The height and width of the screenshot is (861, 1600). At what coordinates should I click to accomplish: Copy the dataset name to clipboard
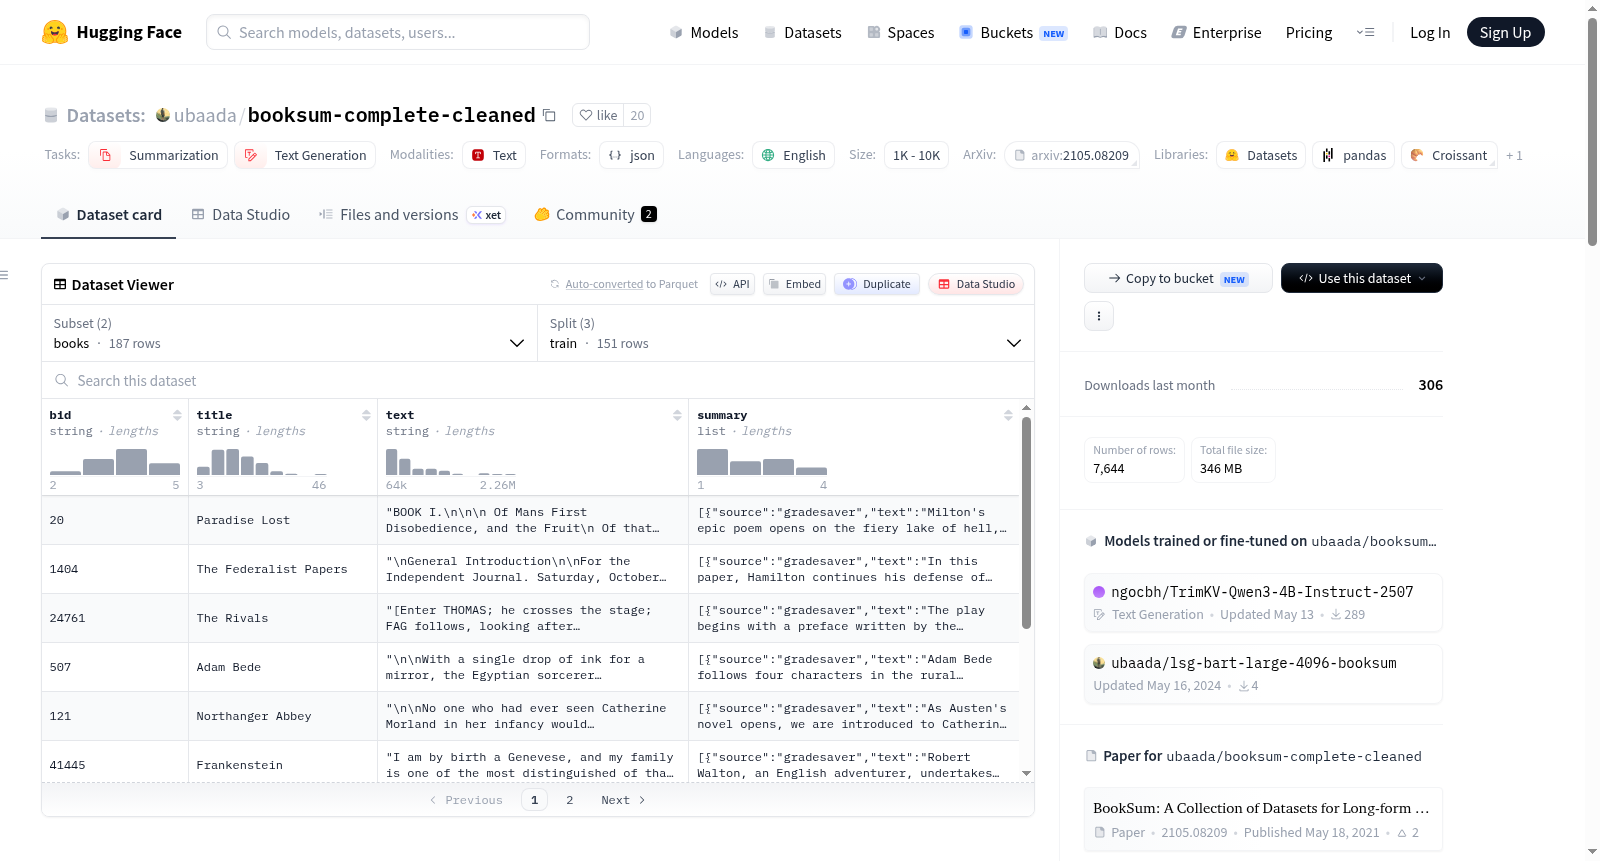point(549,115)
